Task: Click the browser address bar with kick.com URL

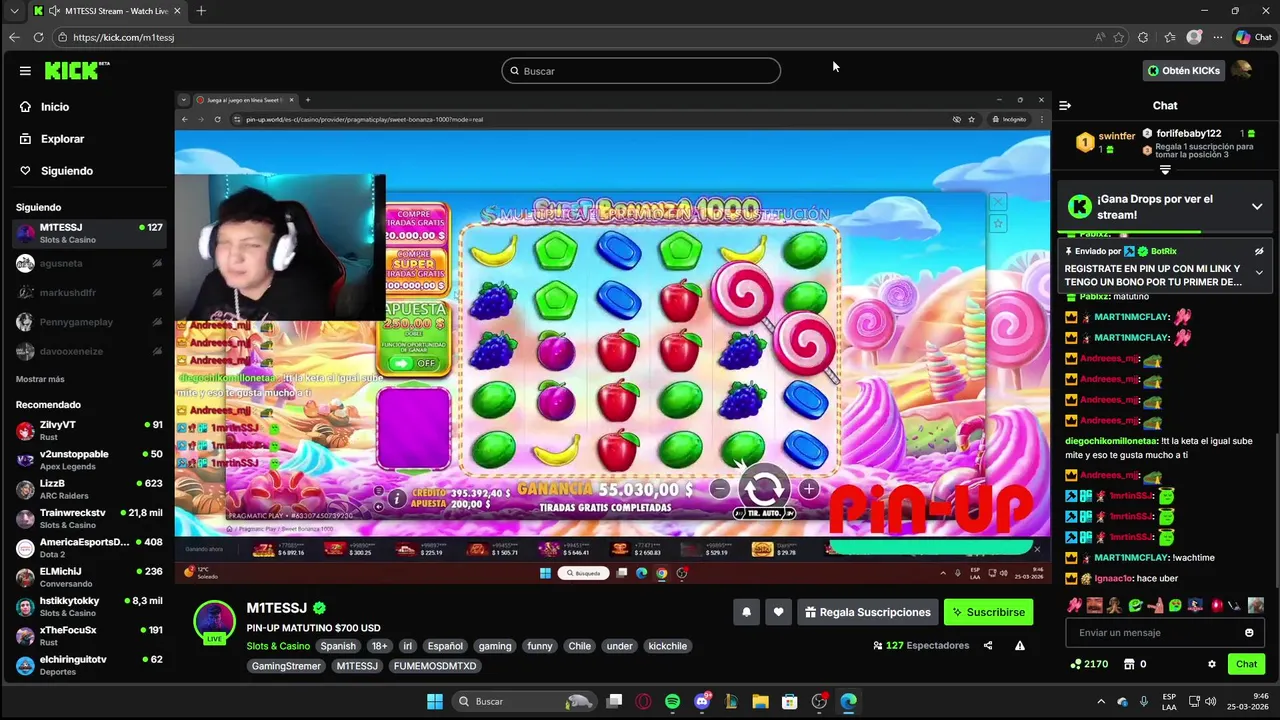Action: coord(570,37)
